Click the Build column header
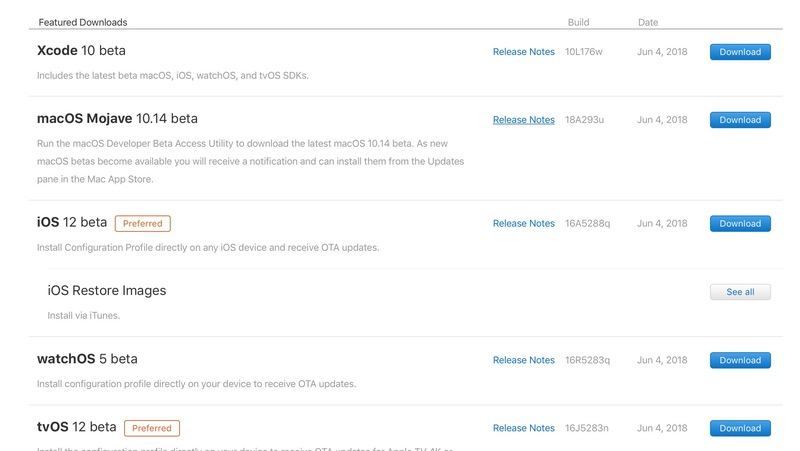Image resolution: width=800 pixels, height=451 pixels. point(579,22)
